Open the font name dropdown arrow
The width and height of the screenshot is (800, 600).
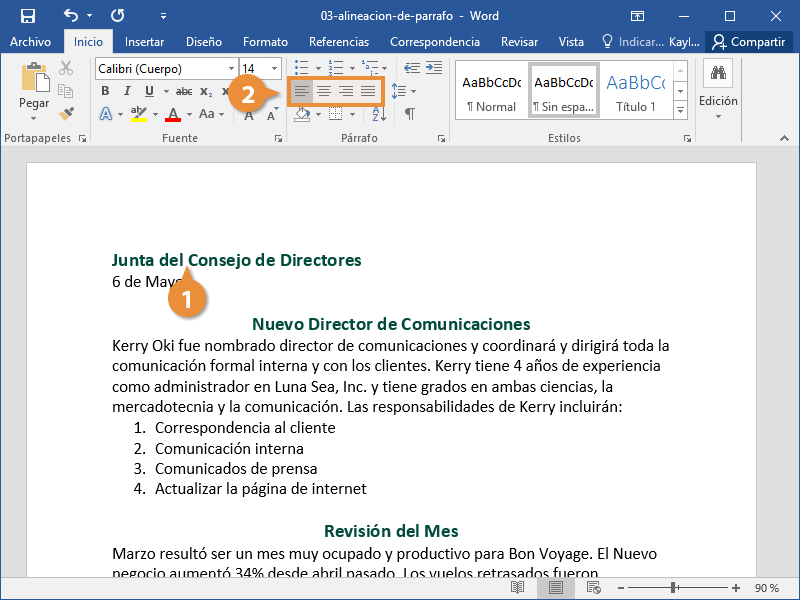pos(231,69)
